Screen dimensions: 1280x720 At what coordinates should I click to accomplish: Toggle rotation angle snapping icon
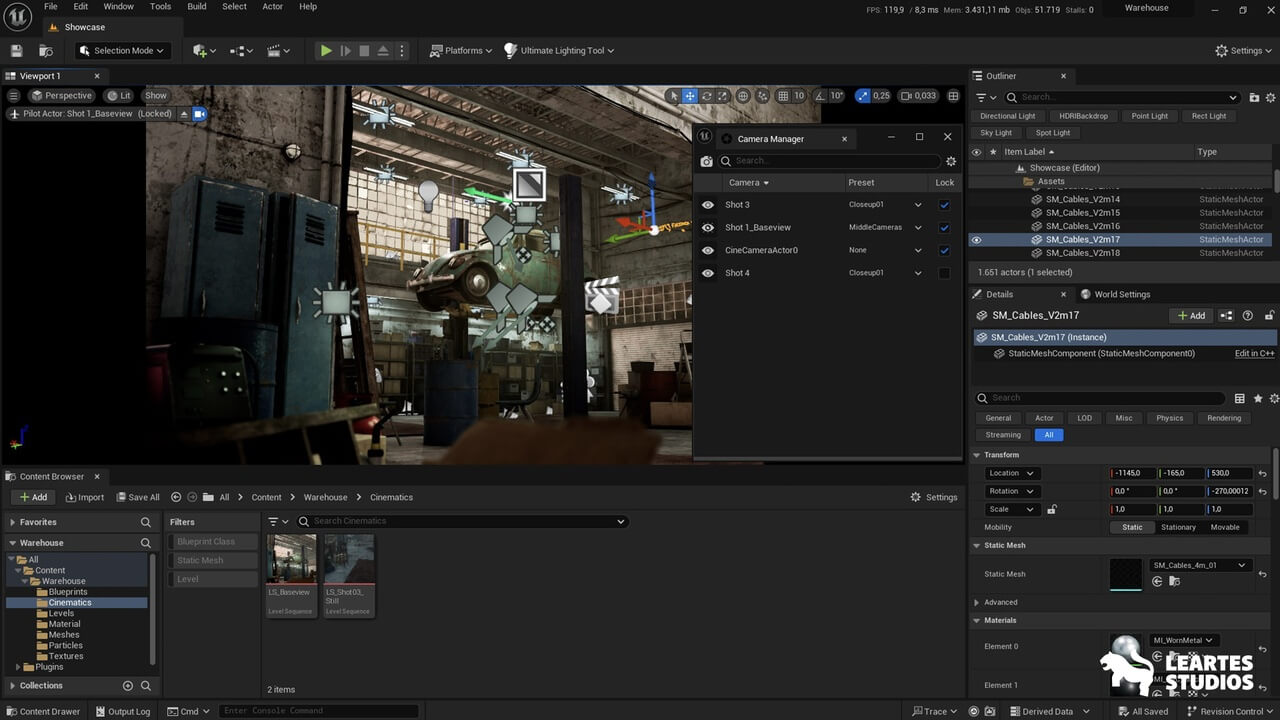pyautogui.click(x=819, y=96)
